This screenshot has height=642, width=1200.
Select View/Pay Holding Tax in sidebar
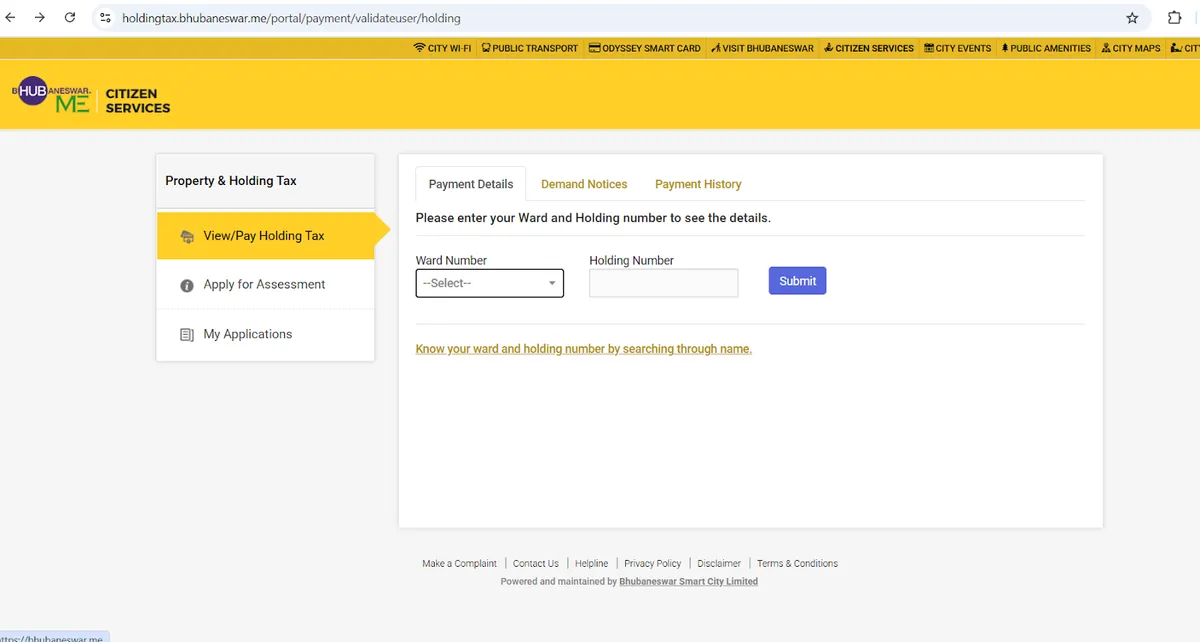click(264, 236)
